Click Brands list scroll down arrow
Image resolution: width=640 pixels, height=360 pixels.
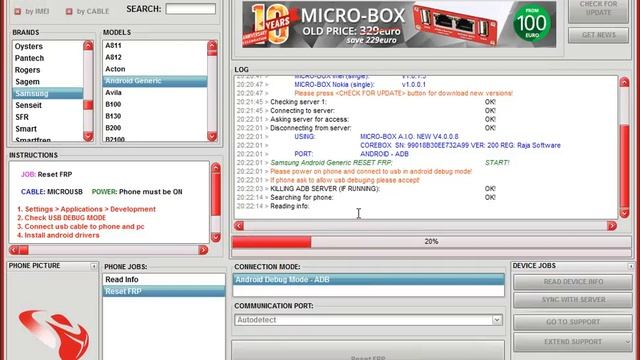pos(88,136)
